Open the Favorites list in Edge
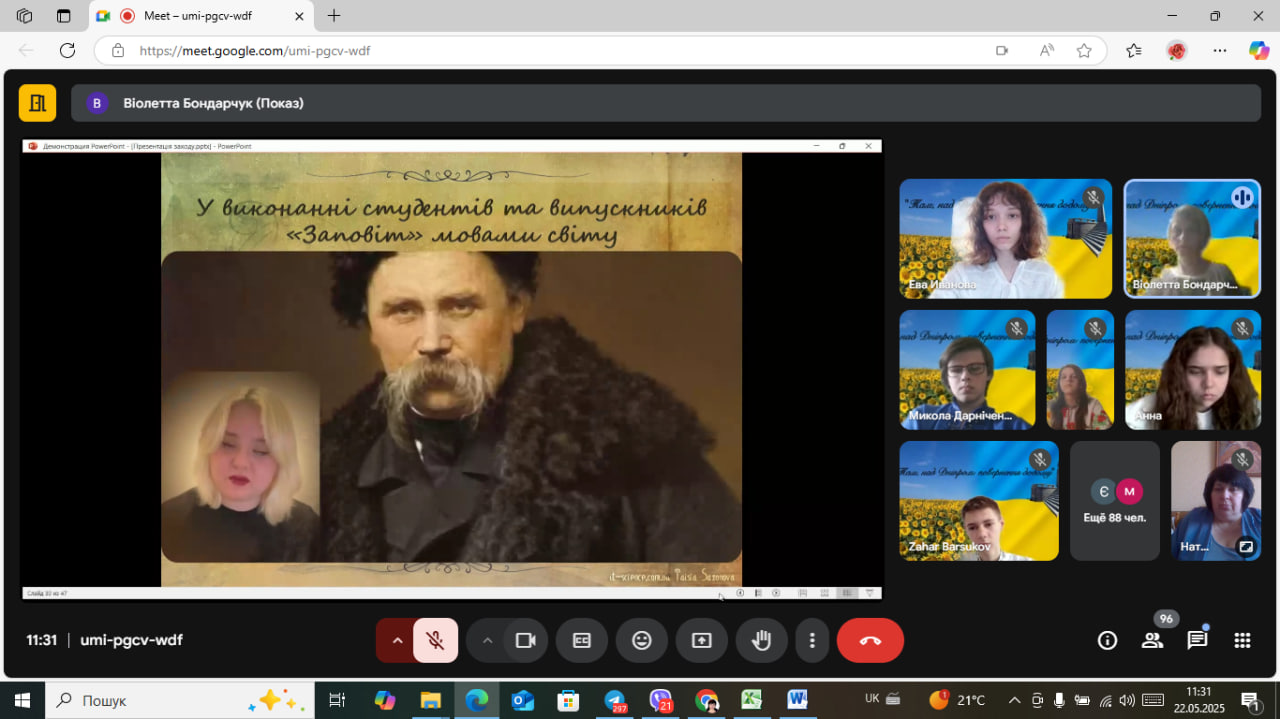The image size is (1280, 719). 1134,50
